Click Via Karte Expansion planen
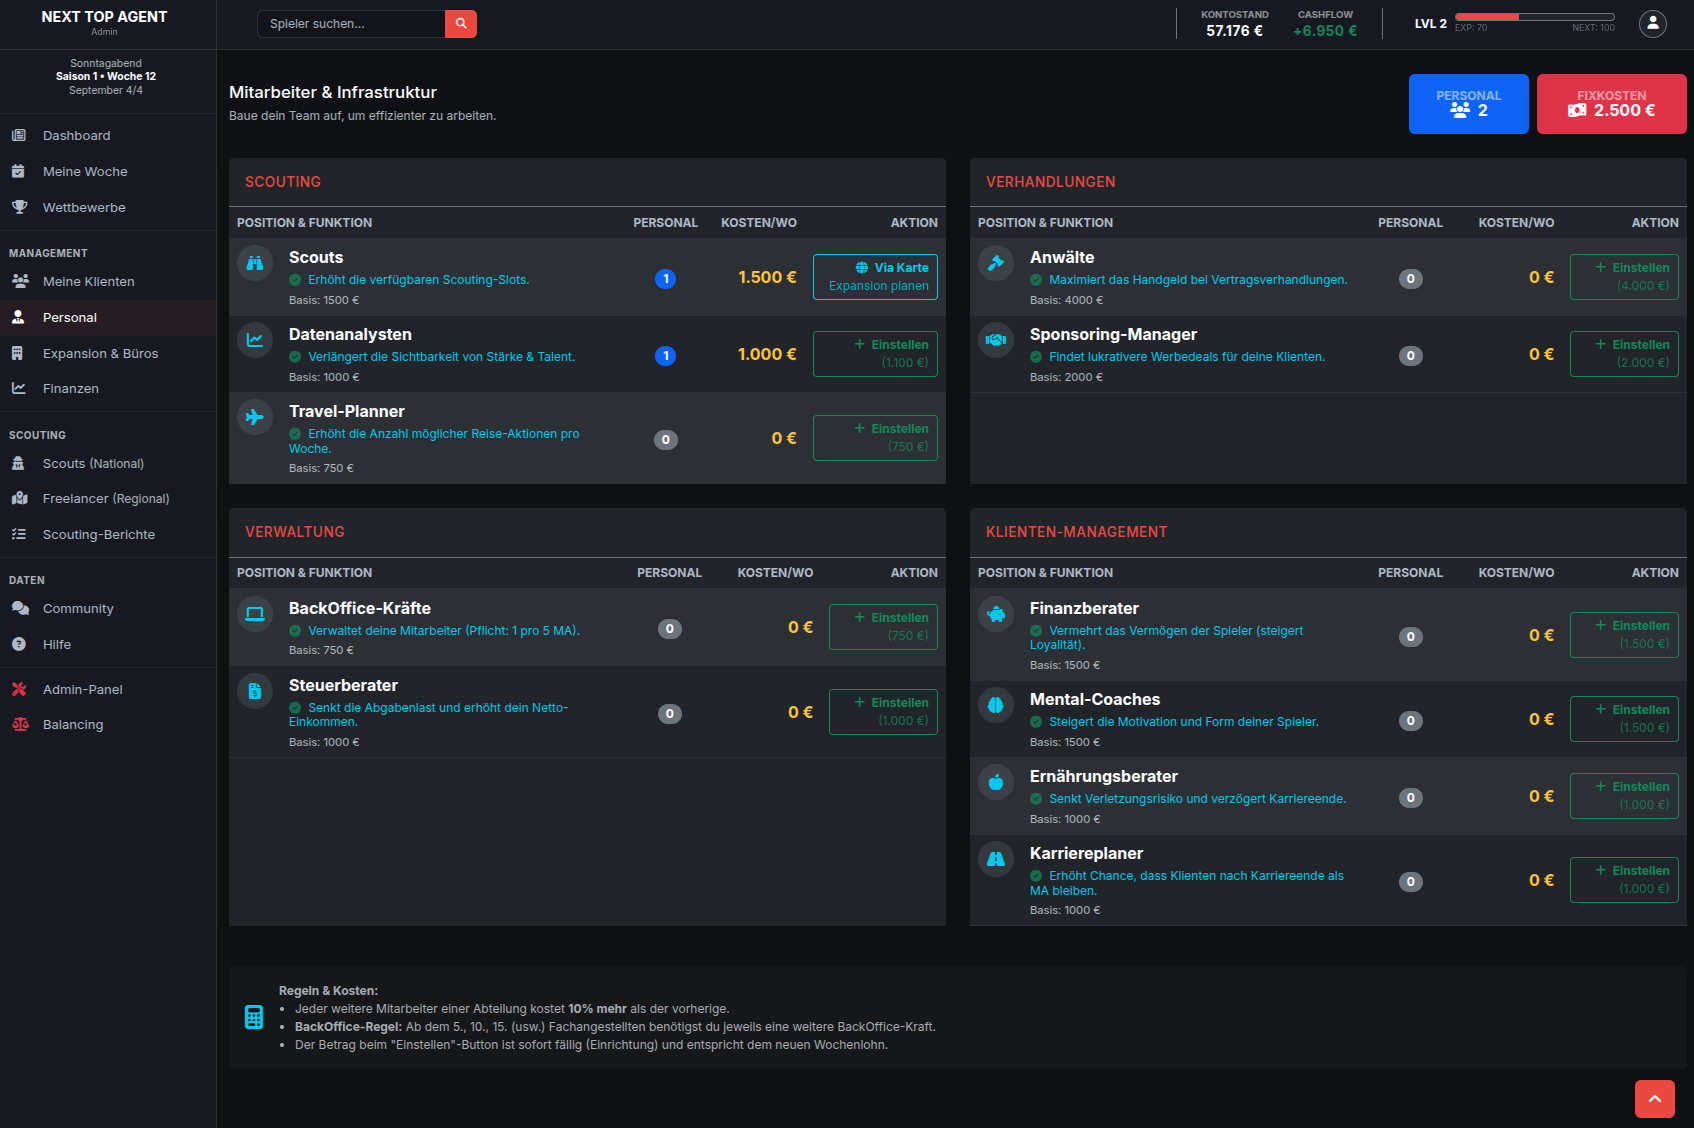The image size is (1694, 1128). pyautogui.click(x=875, y=276)
